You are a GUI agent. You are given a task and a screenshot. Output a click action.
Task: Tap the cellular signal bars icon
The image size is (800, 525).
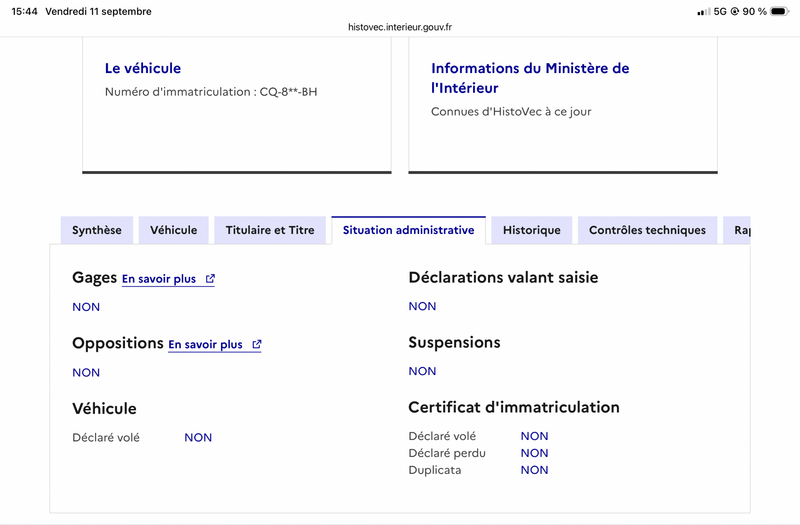click(x=704, y=11)
